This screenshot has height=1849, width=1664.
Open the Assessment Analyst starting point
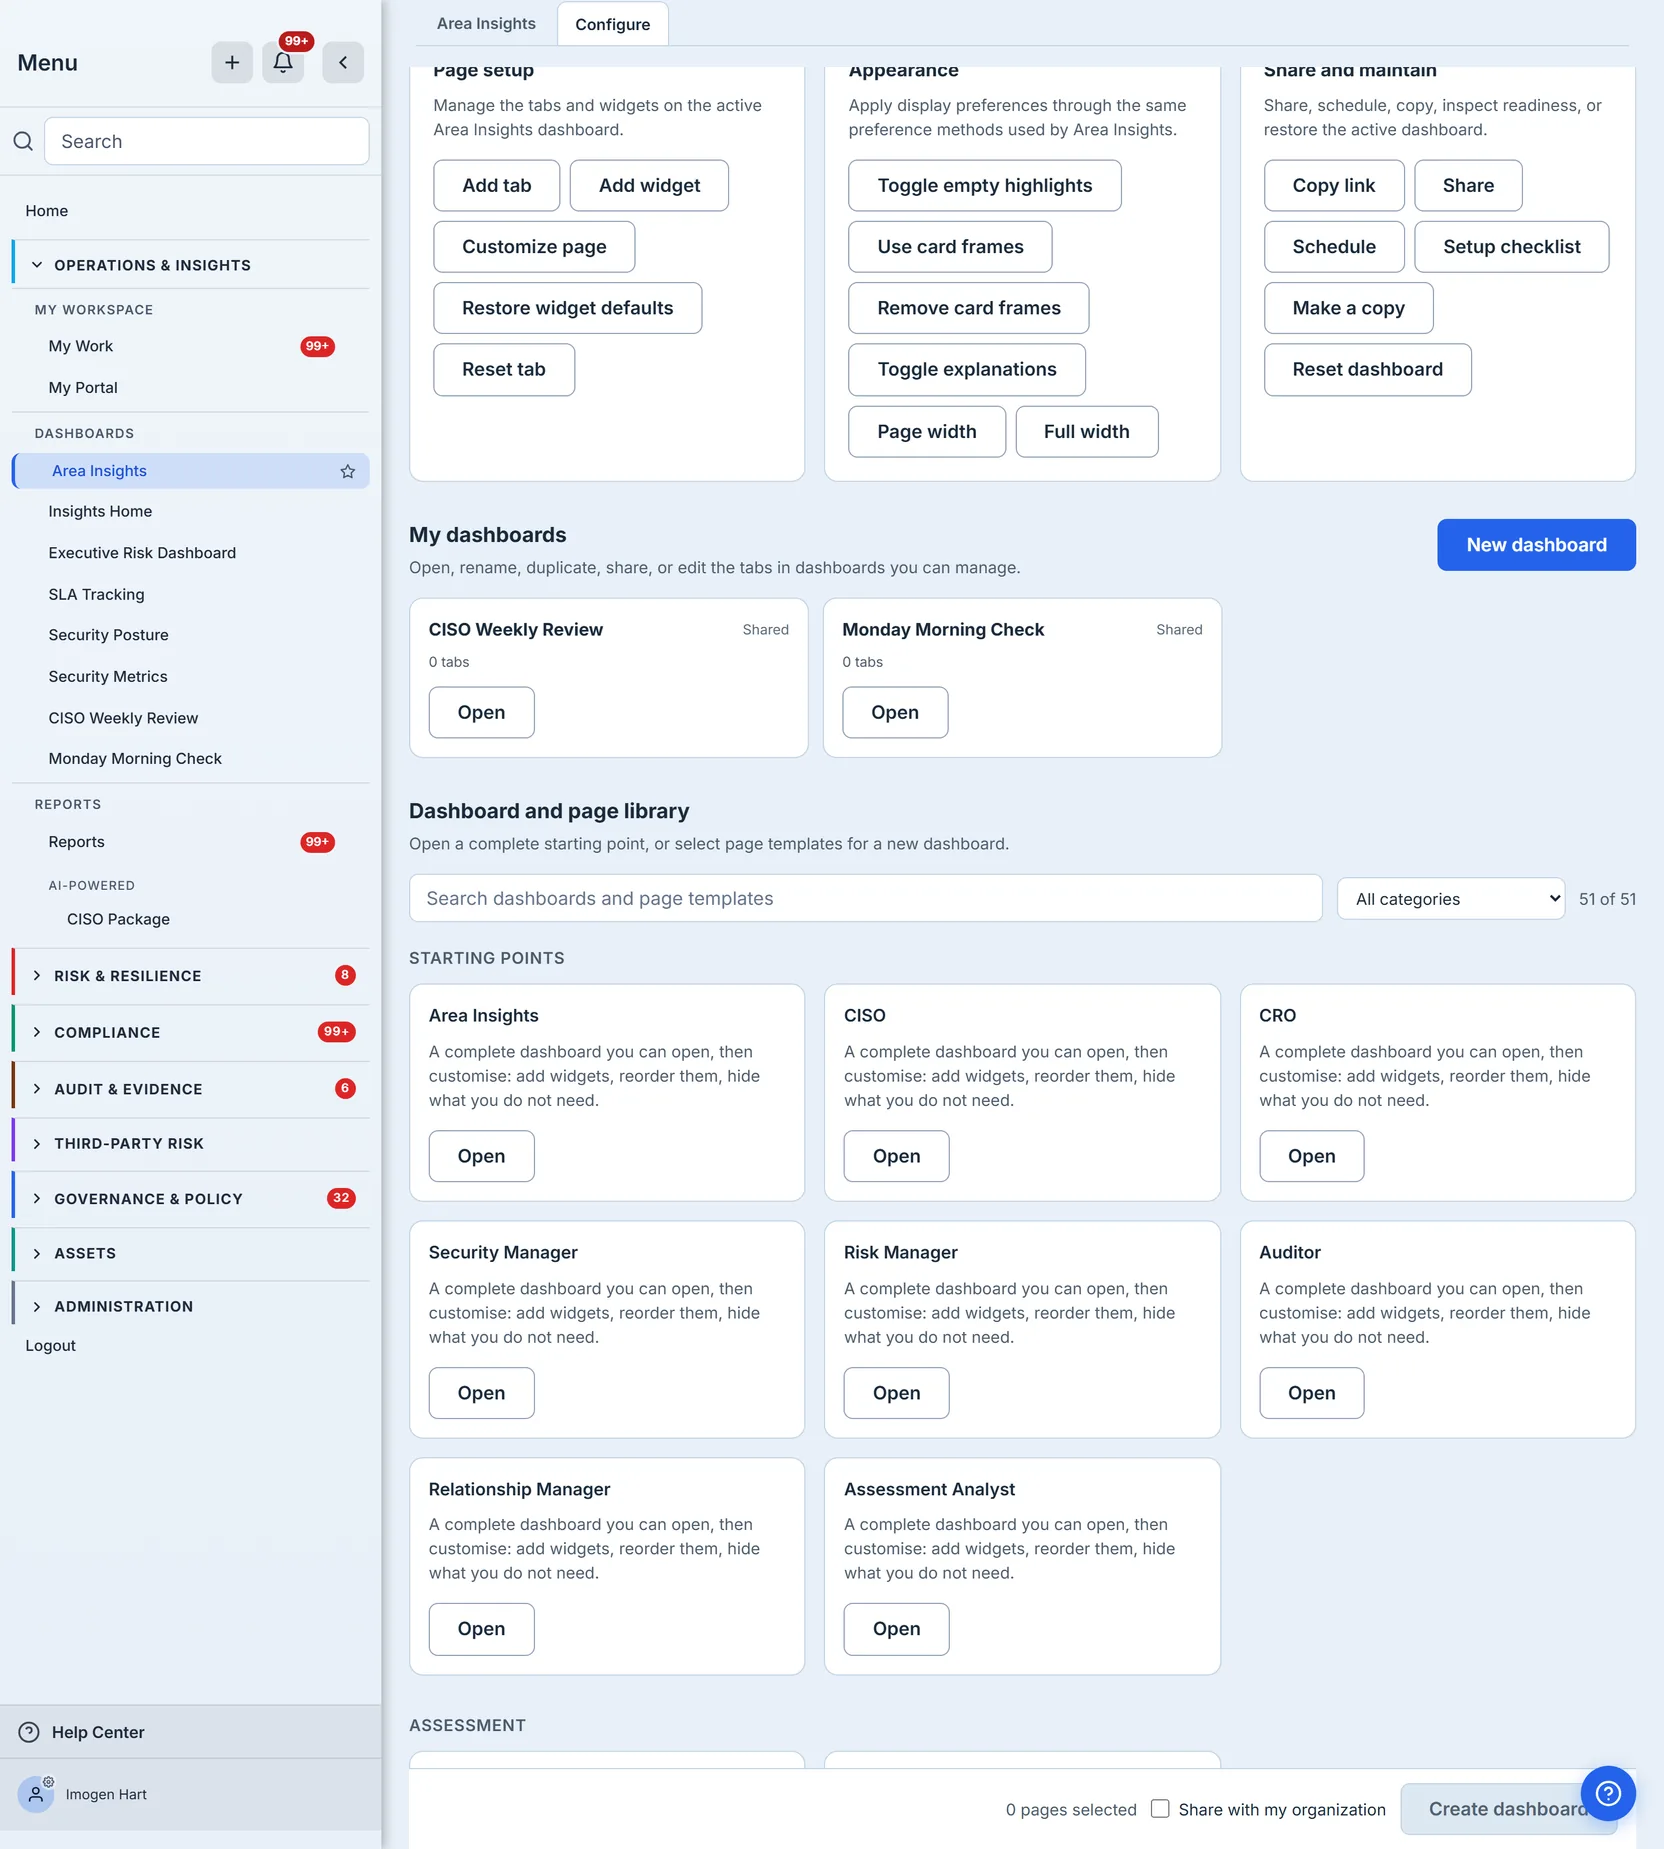point(896,1629)
